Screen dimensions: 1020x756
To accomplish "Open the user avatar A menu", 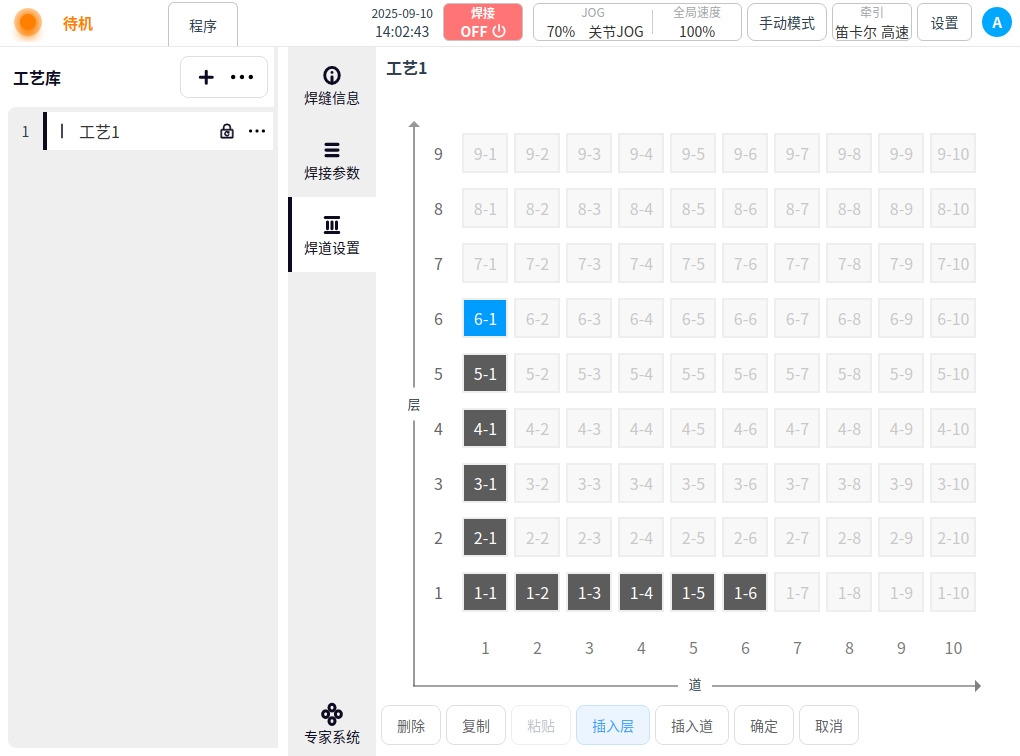I will [996, 22].
